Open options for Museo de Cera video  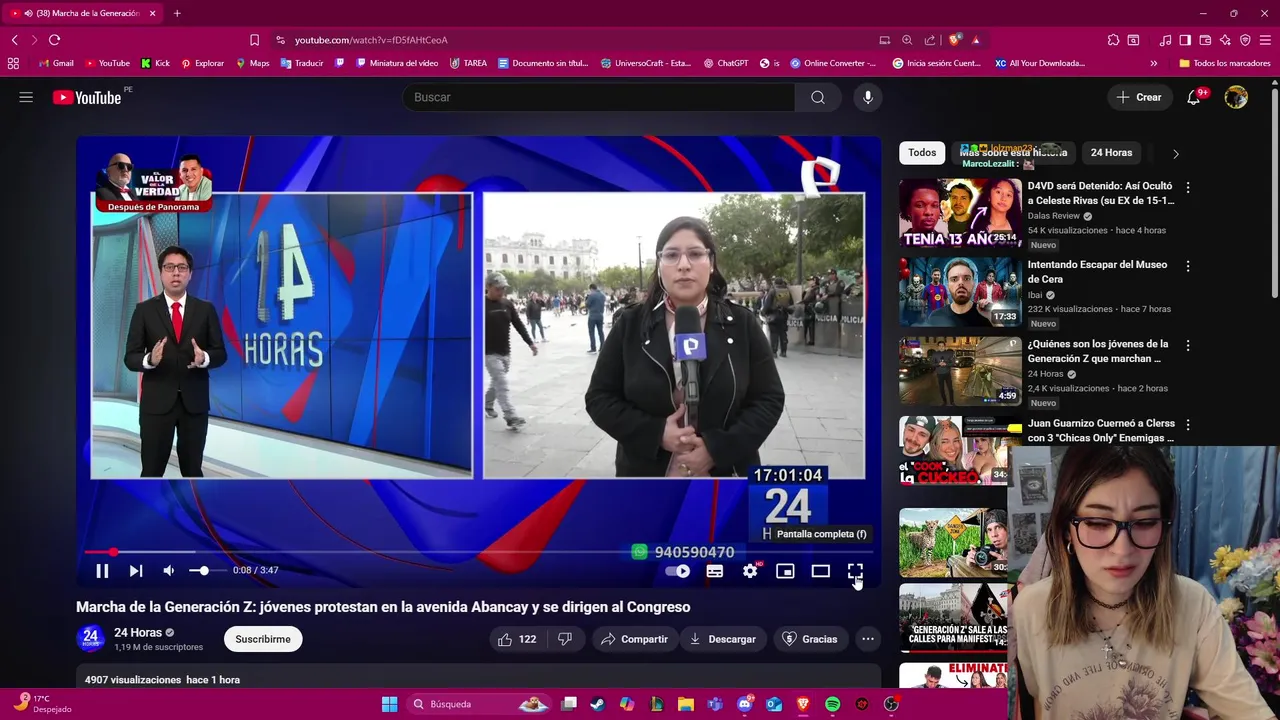pos(1188,267)
